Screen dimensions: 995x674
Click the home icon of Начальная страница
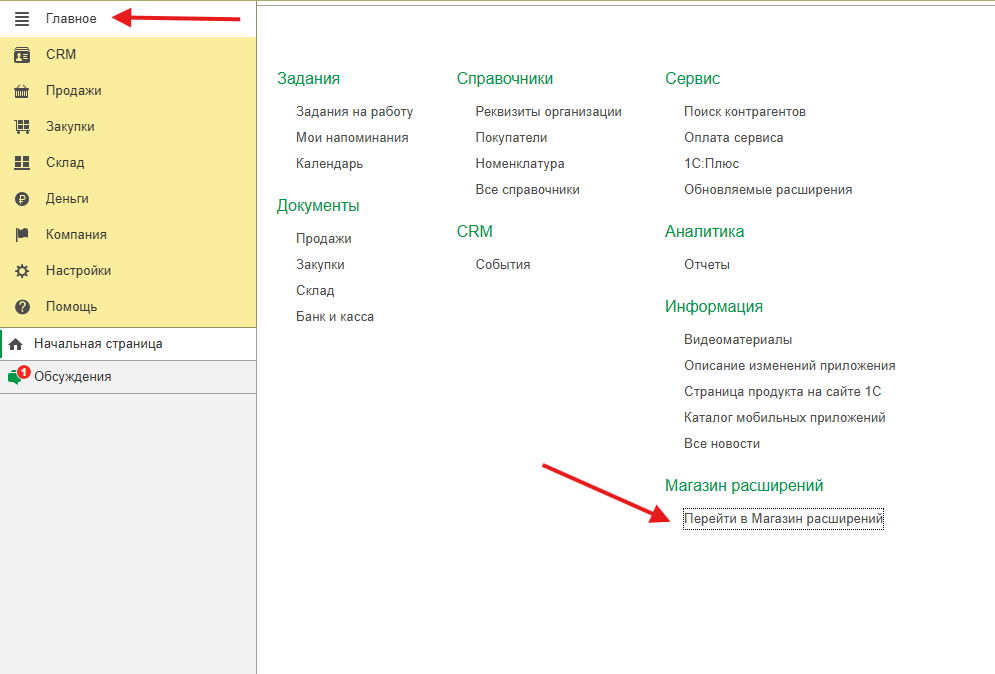16,344
